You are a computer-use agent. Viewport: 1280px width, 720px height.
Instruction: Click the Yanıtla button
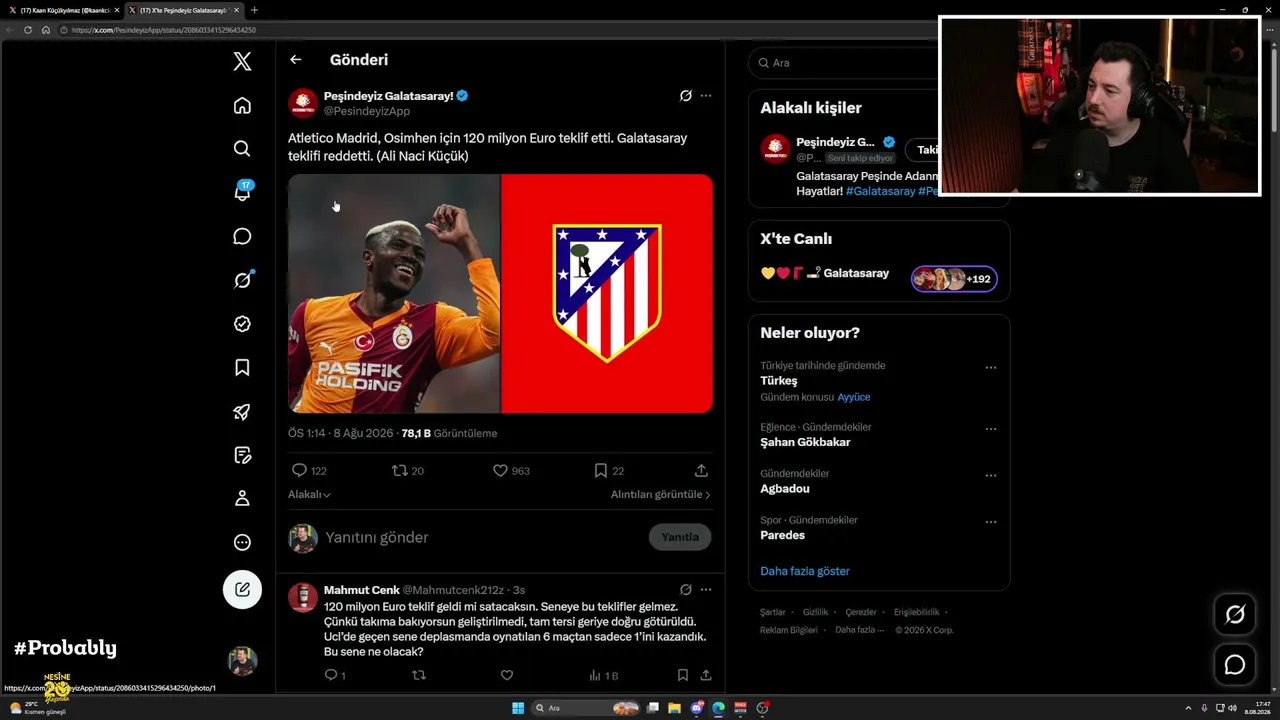coord(680,537)
